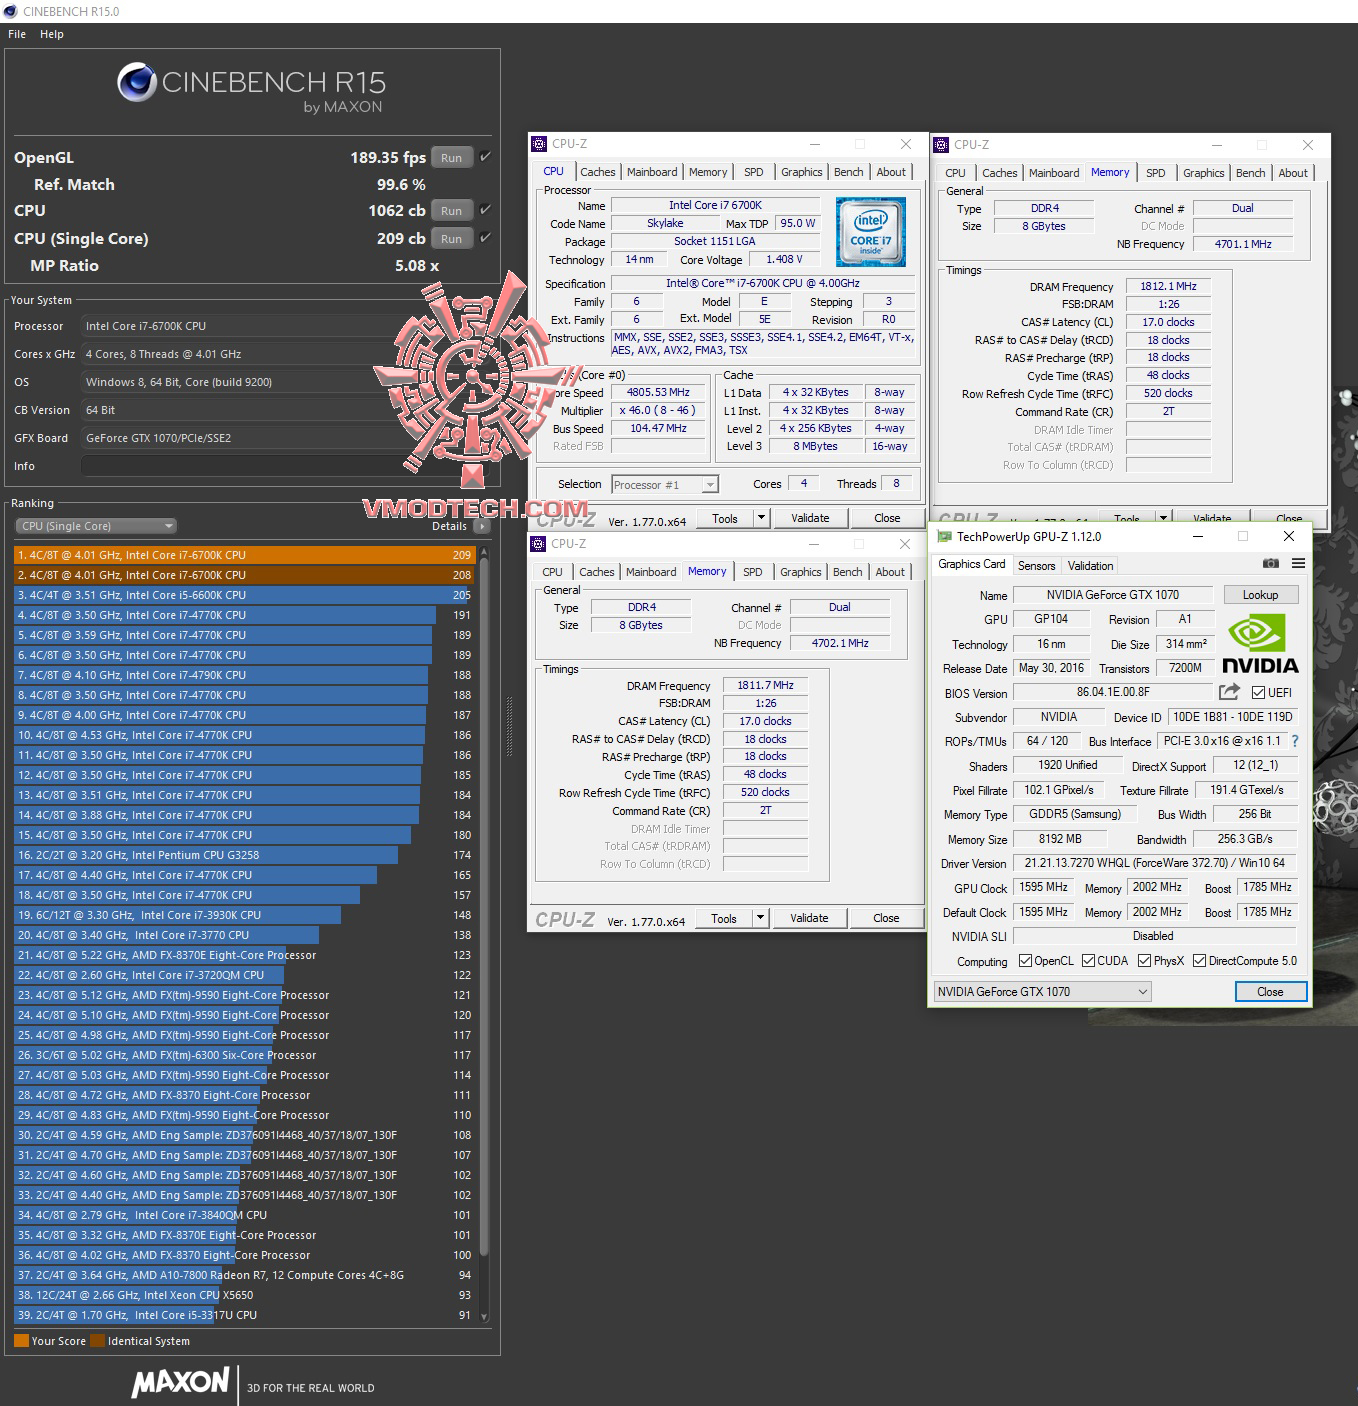Image resolution: width=1358 pixels, height=1406 pixels.
Task: Click the Ranking scrollbar down arrow
Action: click(485, 1317)
